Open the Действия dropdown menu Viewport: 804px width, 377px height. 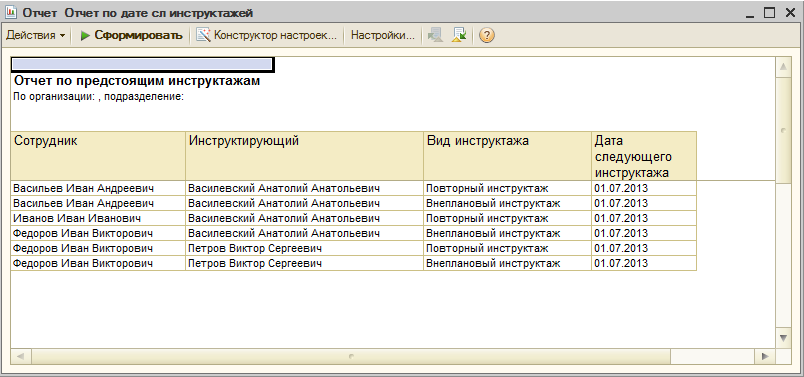[36, 35]
